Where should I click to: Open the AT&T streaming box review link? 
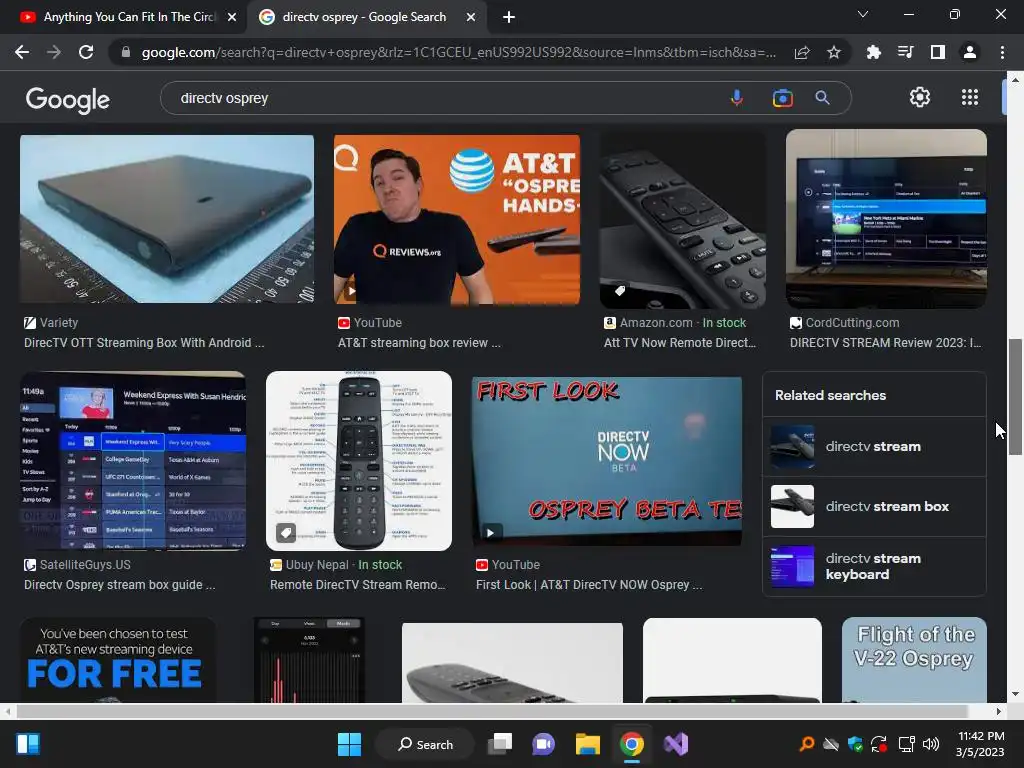tap(419, 343)
